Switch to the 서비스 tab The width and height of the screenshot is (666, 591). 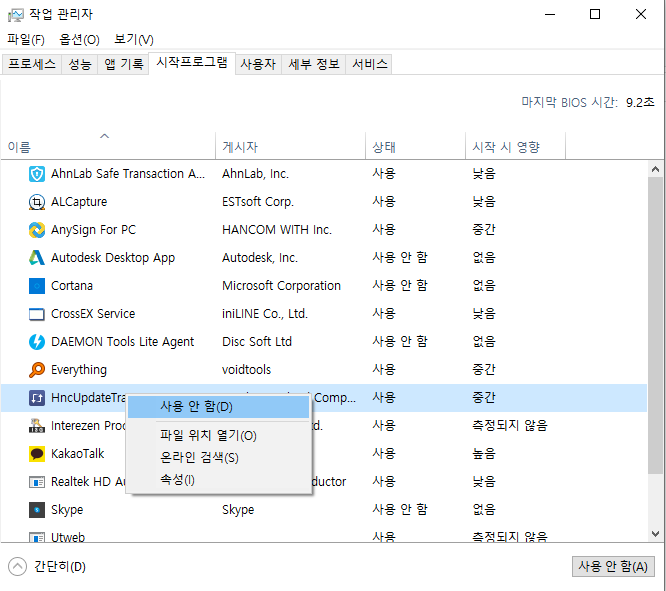[370, 64]
